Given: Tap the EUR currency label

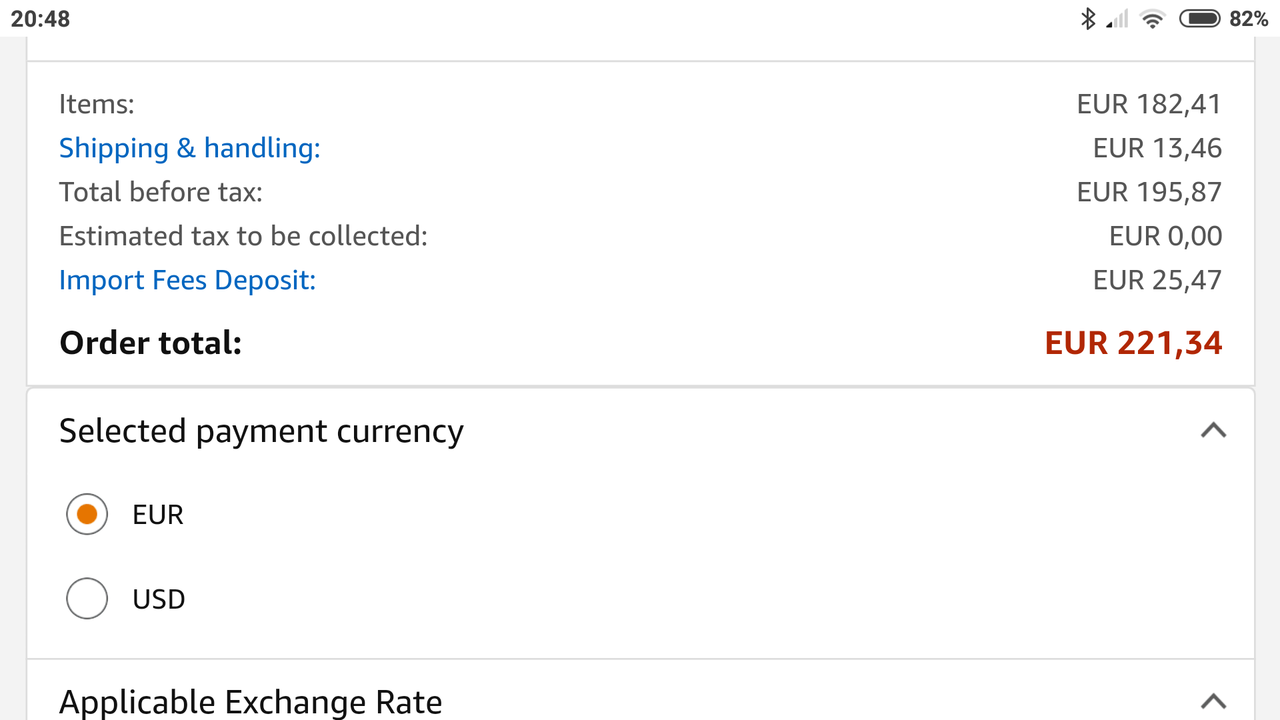Looking at the screenshot, I should [x=158, y=515].
